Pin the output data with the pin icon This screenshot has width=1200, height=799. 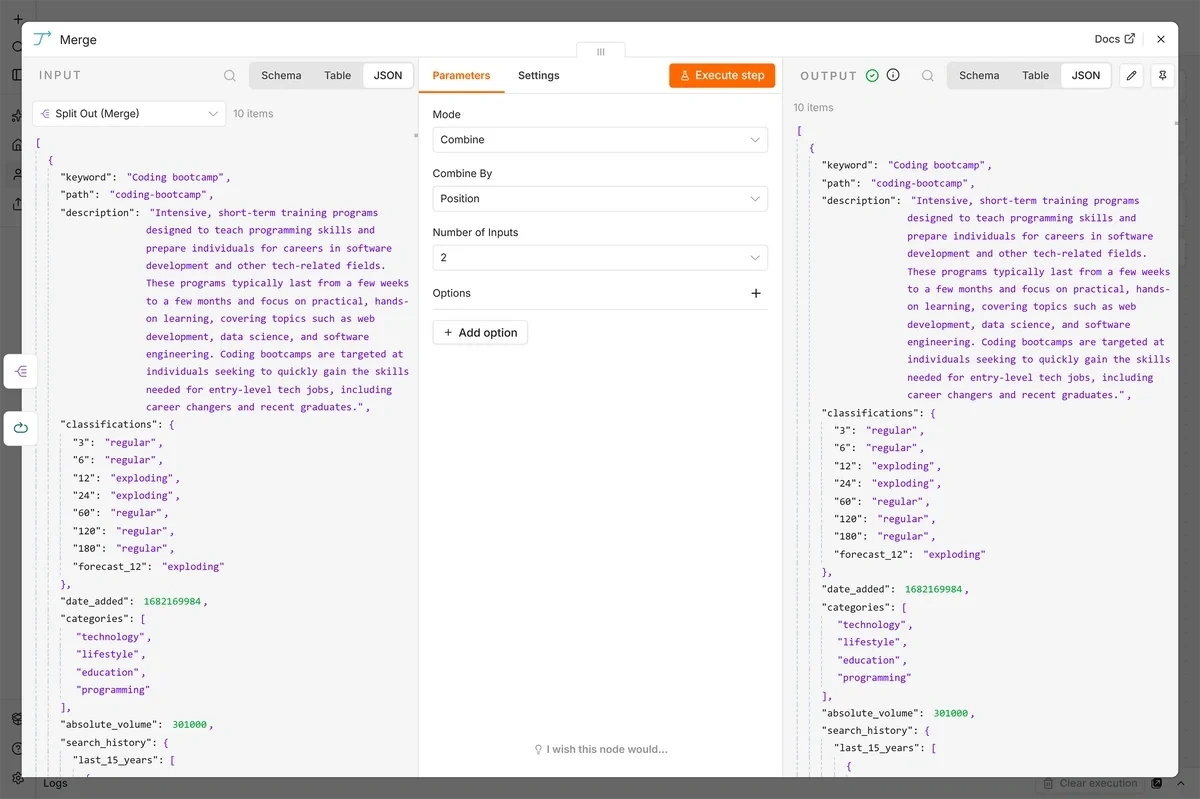(x=1161, y=75)
